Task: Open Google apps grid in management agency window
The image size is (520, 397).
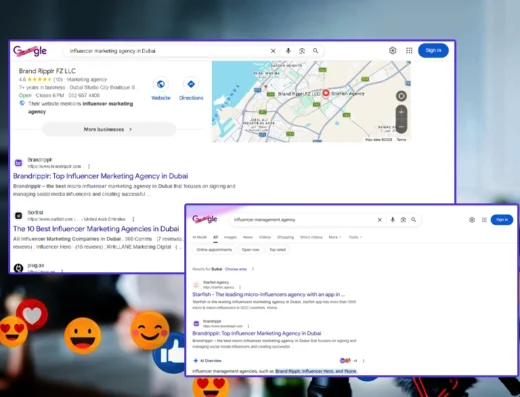Action: 484,220
